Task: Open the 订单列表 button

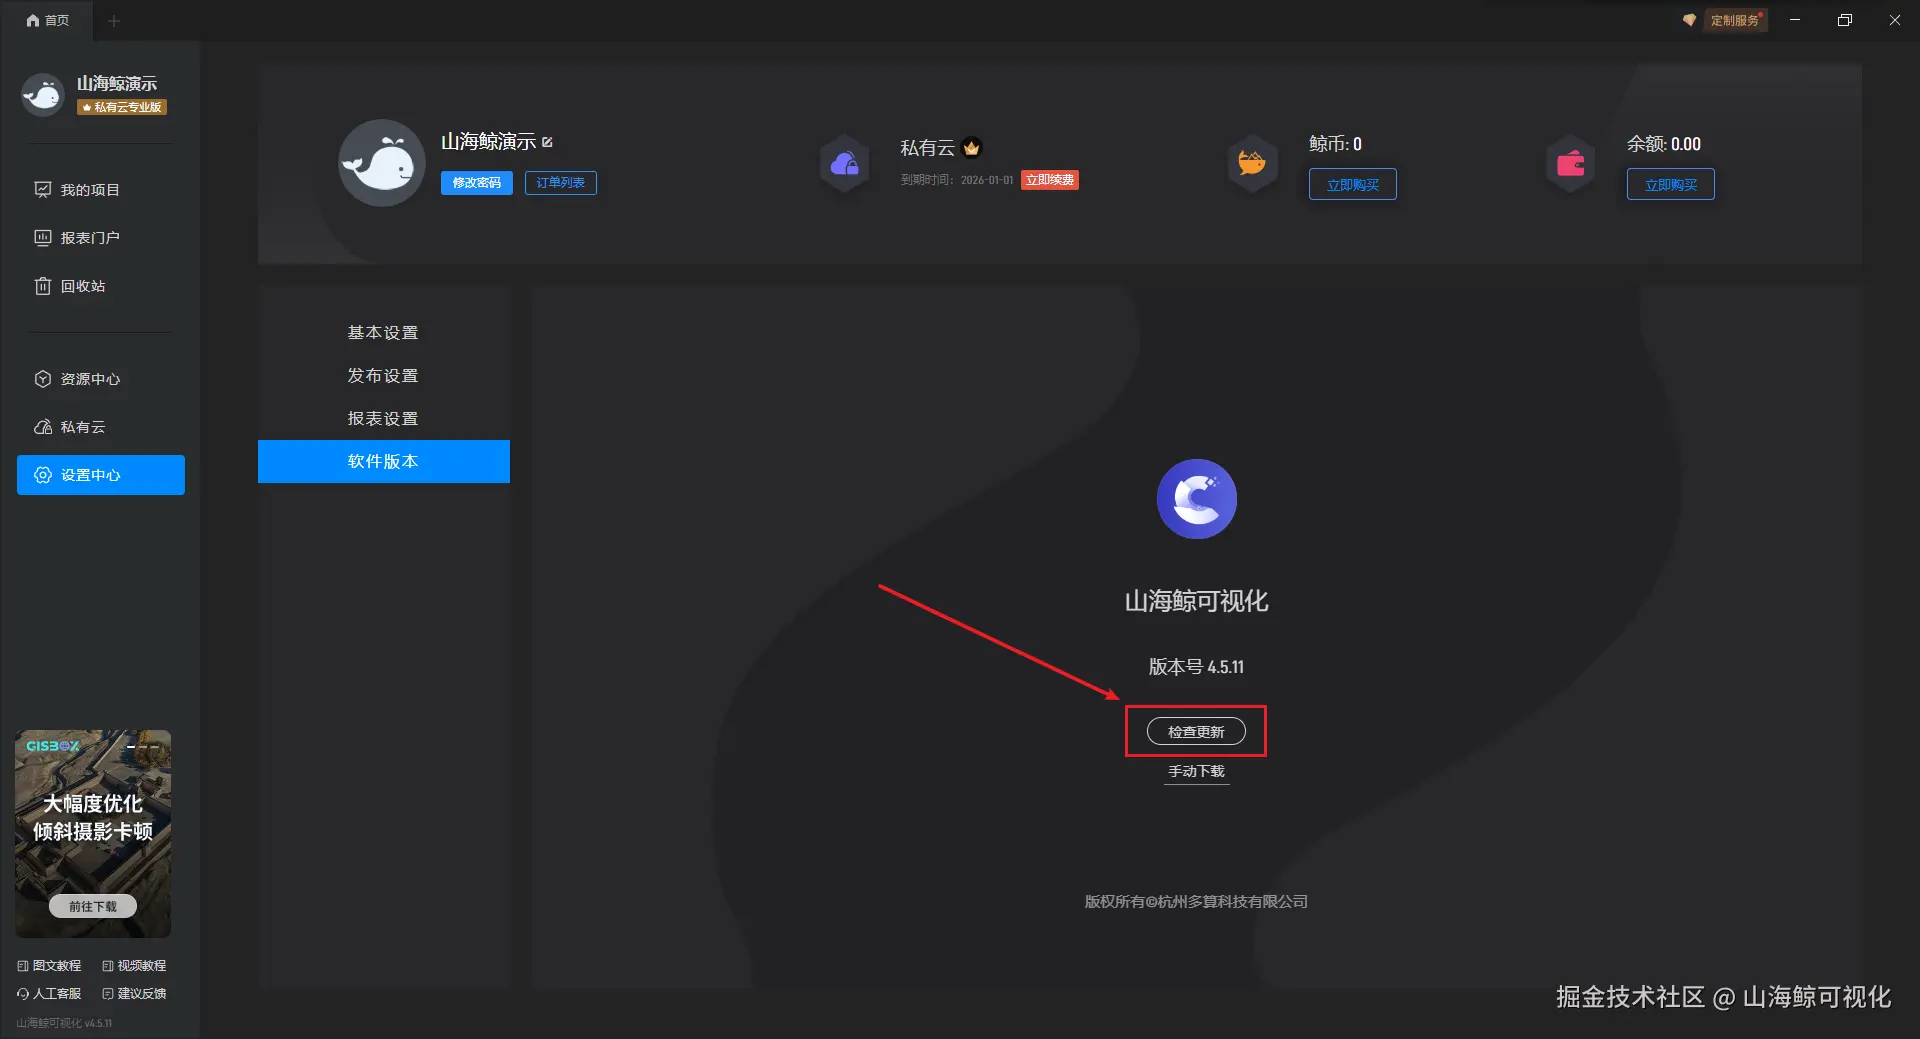Action: [561, 183]
